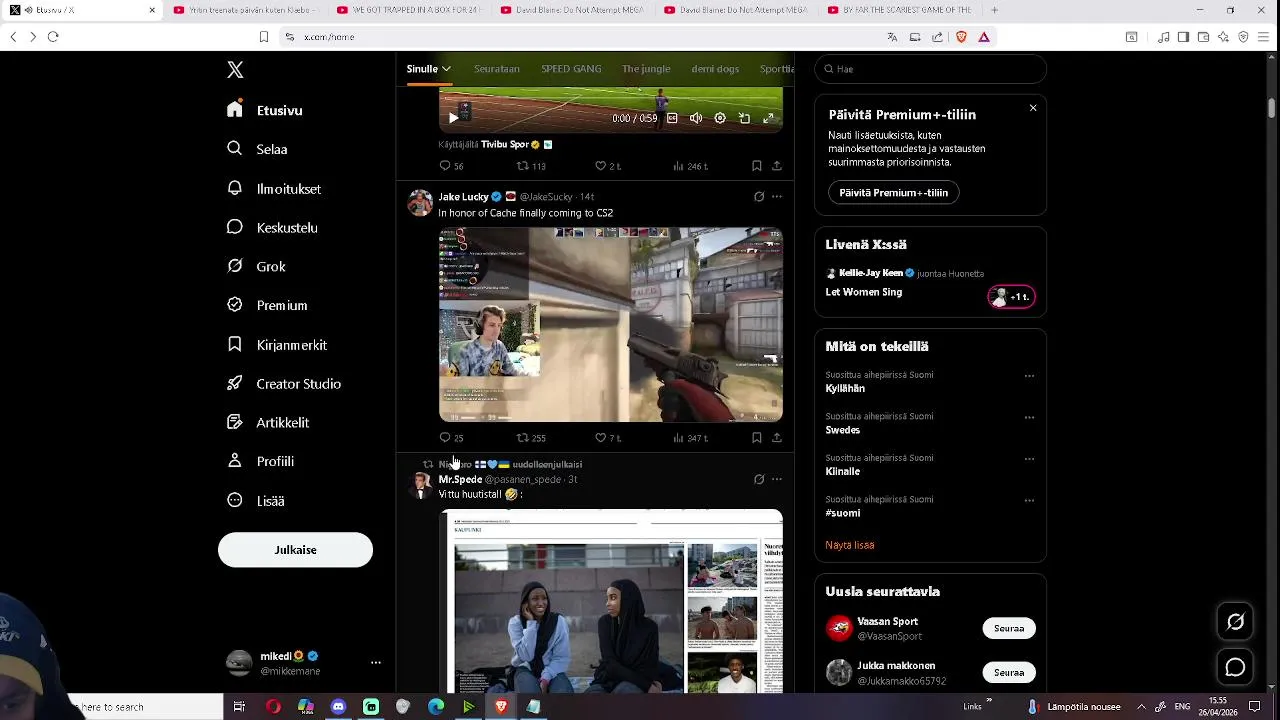Image resolution: width=1280 pixels, height=720 pixels.
Task: Click Näytä lisää link
Action: click(850, 545)
